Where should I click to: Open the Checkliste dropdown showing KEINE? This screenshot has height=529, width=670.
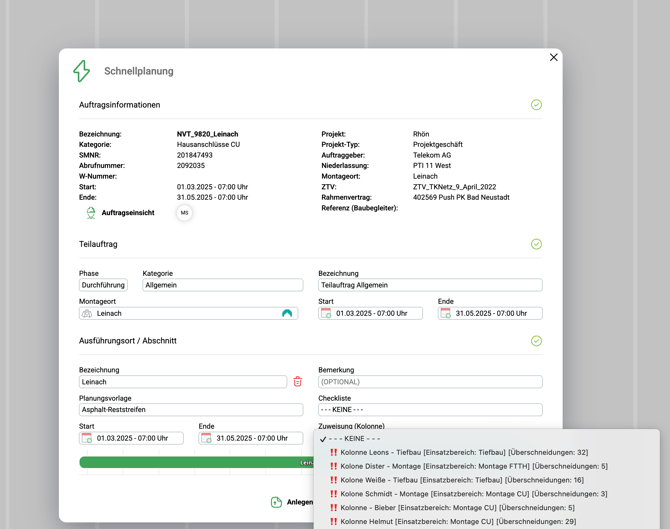point(430,410)
